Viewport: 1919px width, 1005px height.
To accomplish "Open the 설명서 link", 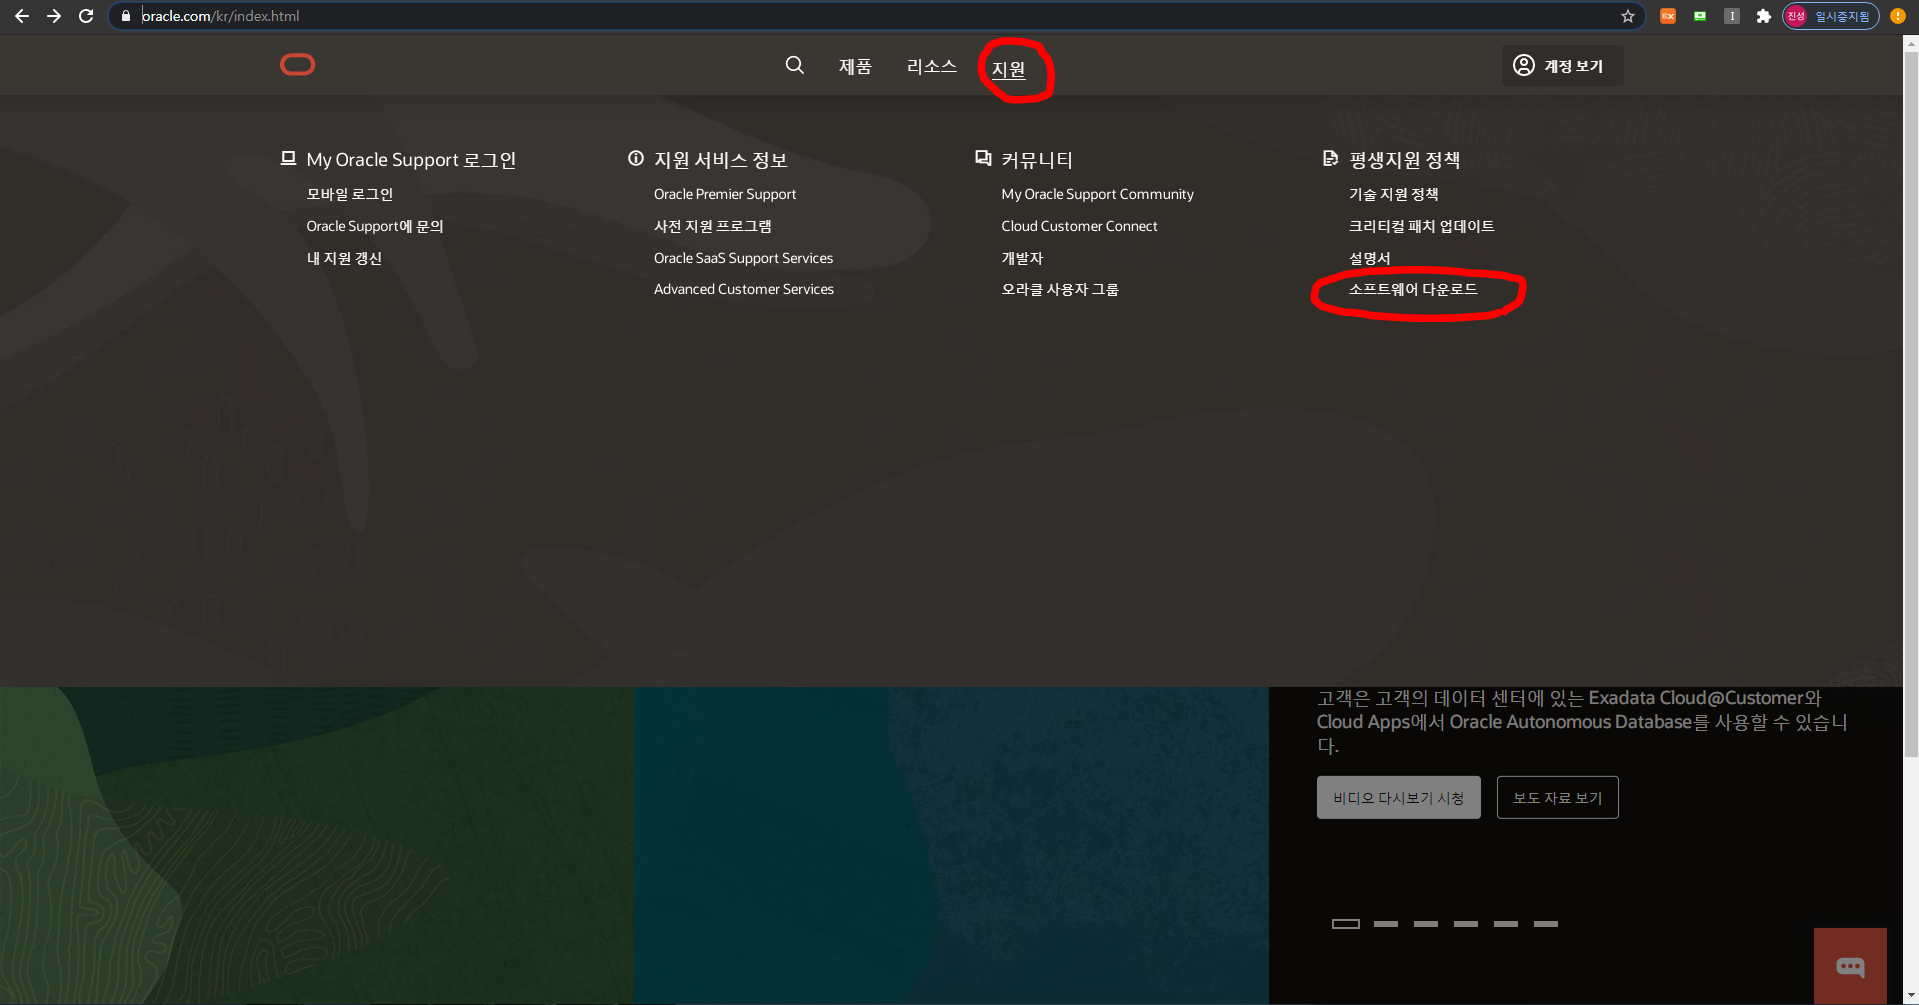I will pos(1369,258).
